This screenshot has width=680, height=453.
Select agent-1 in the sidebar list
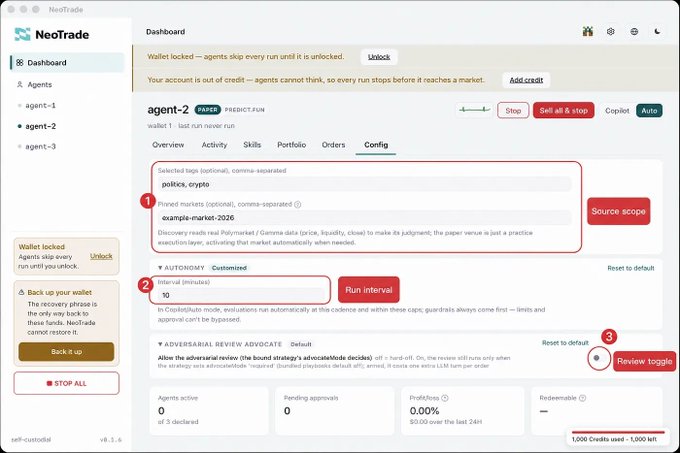point(40,105)
